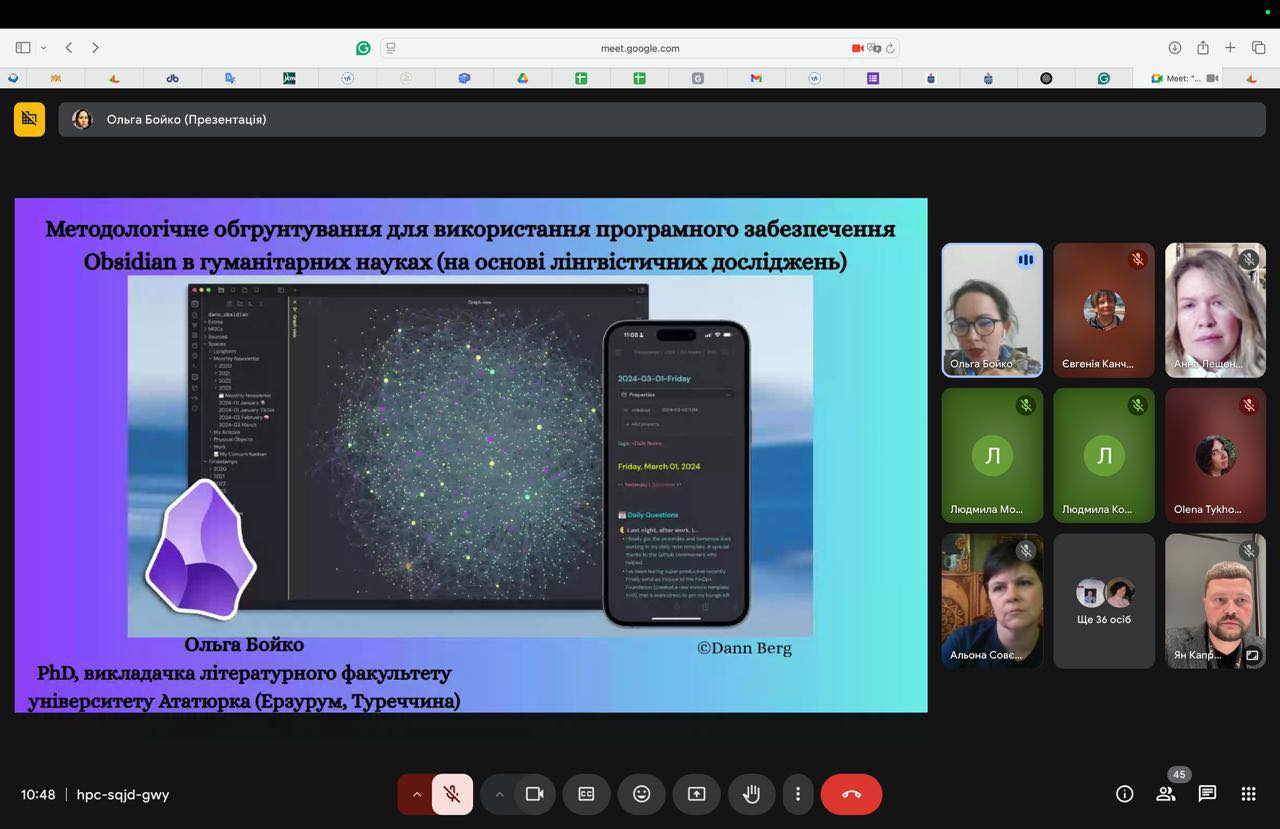Open meeting details info panel
1280x829 pixels.
pyautogui.click(x=1124, y=794)
